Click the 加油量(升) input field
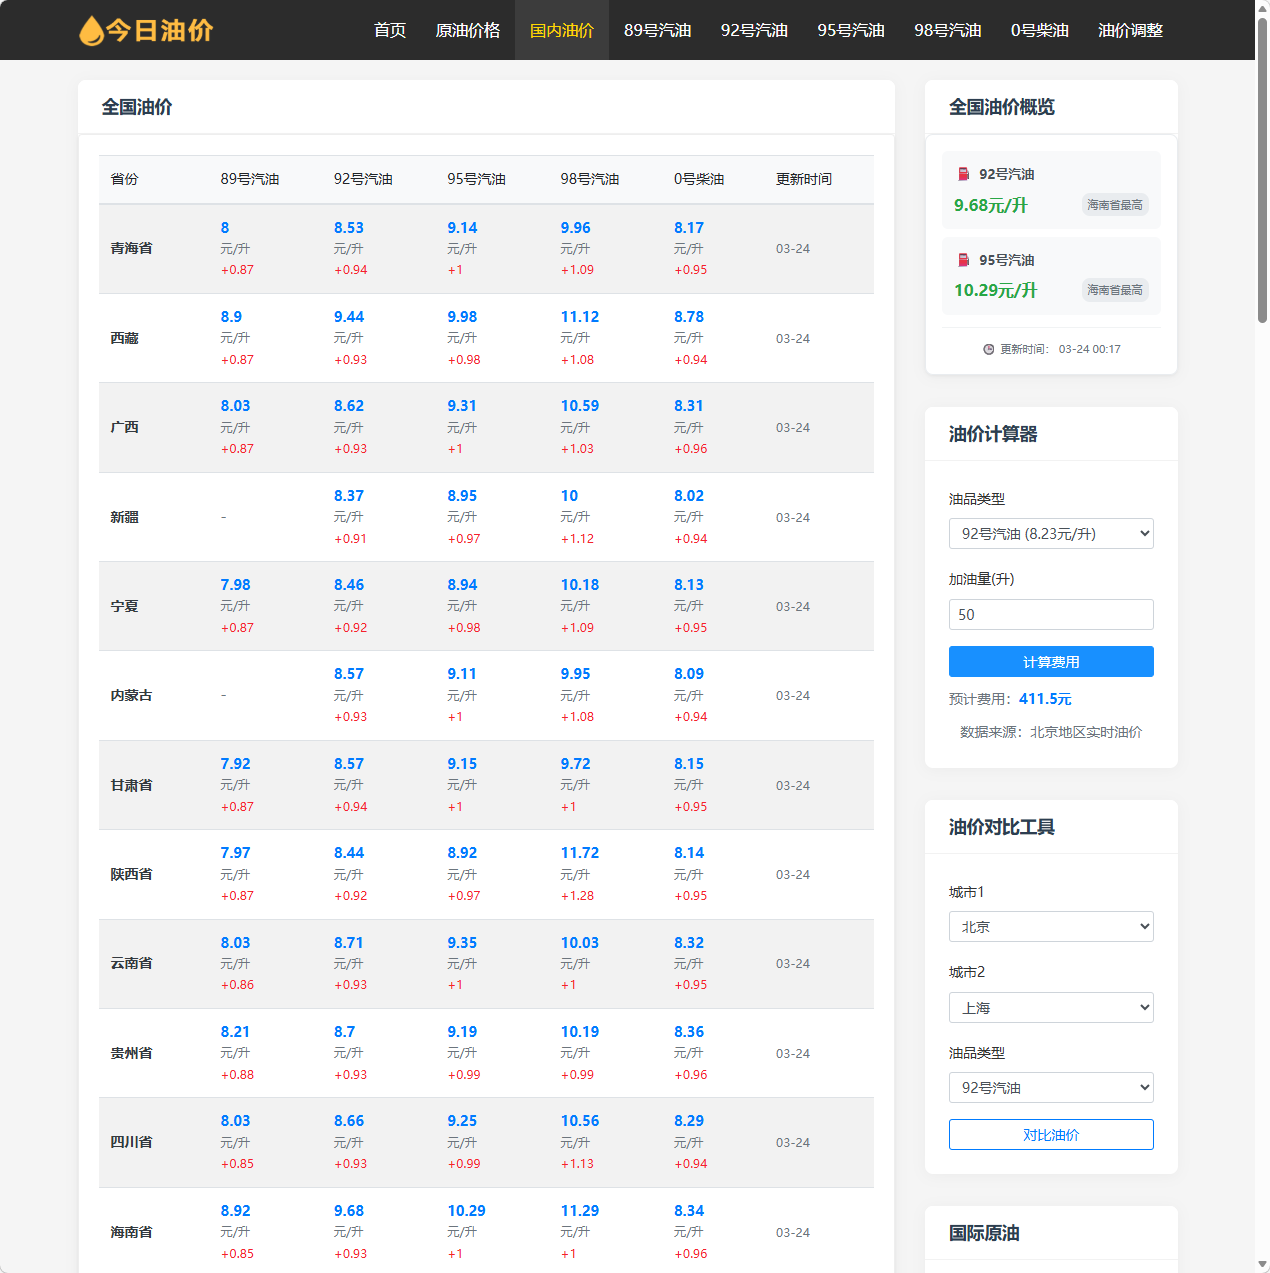The width and height of the screenshot is (1270, 1273). click(1050, 615)
